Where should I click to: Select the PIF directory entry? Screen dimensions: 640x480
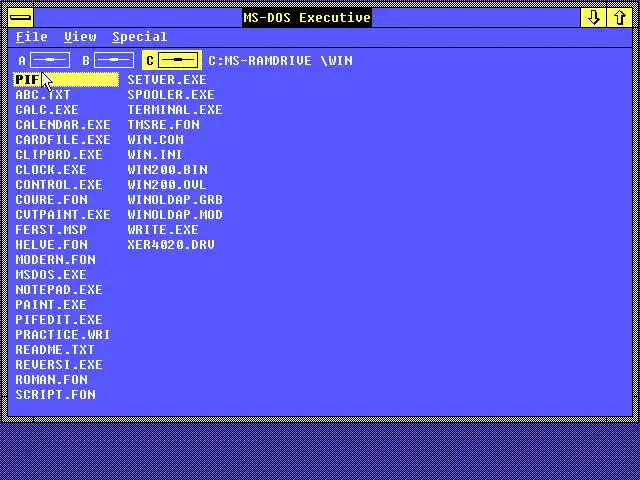(x=66, y=80)
